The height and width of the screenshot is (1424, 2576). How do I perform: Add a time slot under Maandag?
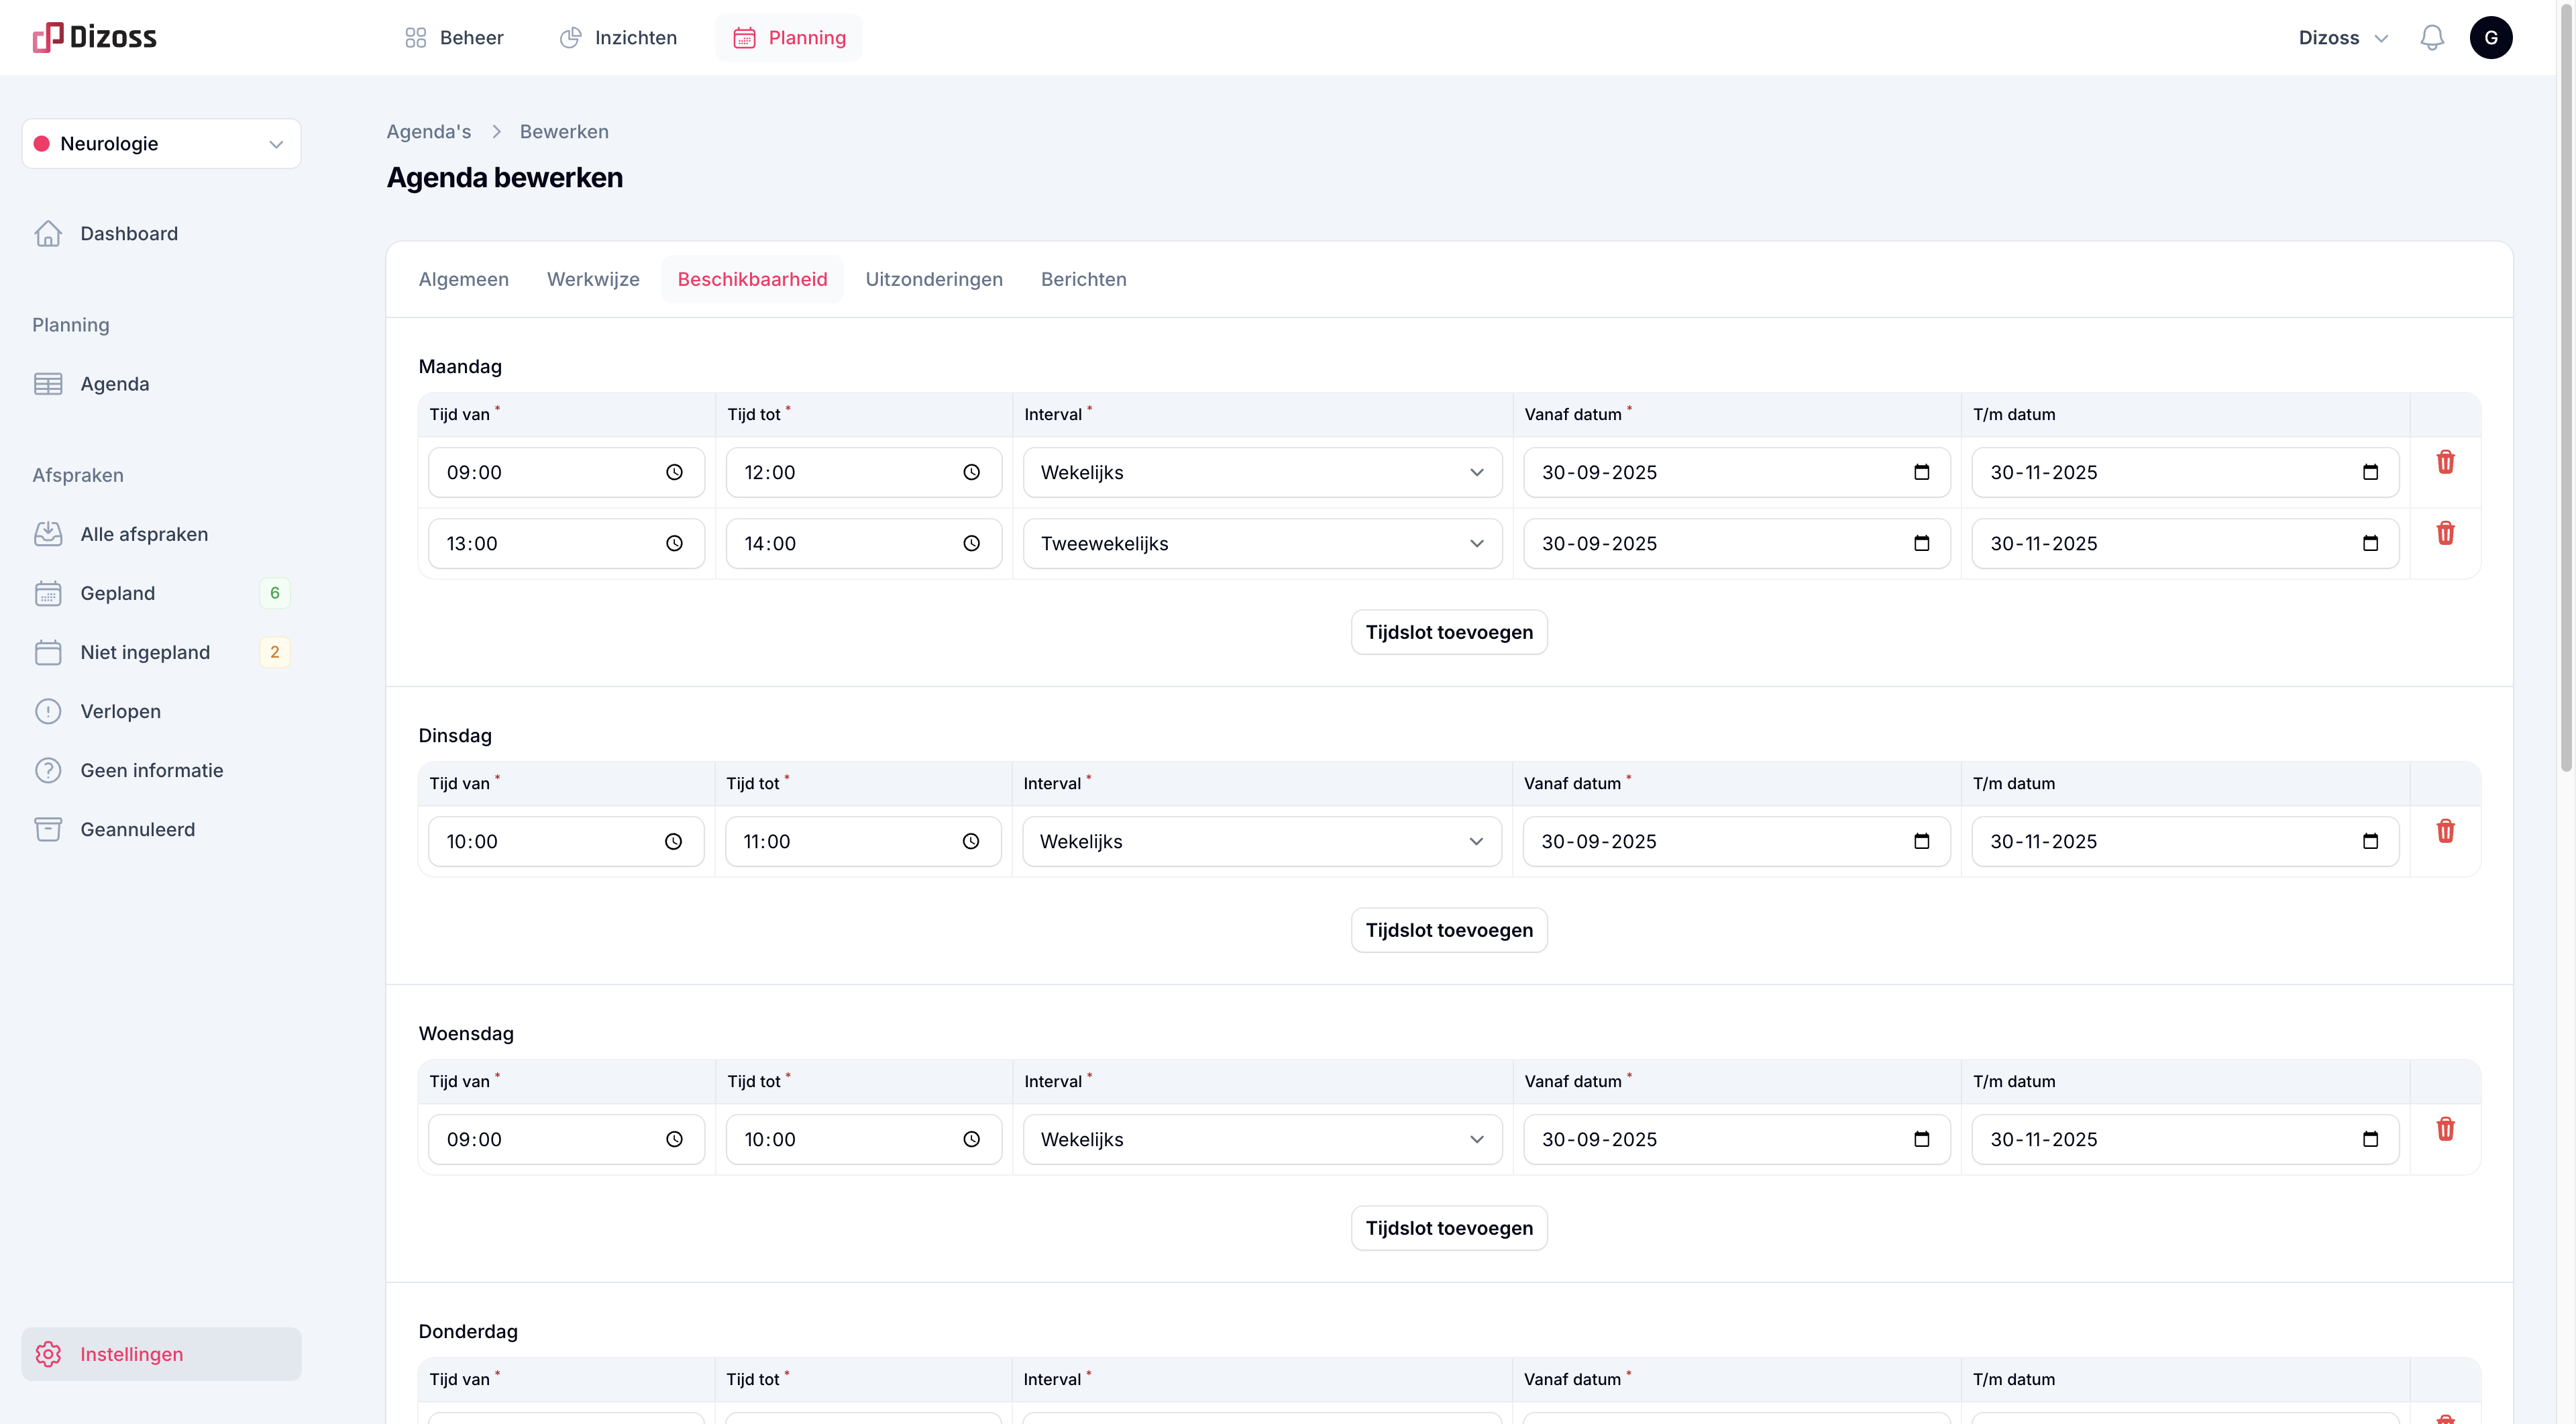1448,632
